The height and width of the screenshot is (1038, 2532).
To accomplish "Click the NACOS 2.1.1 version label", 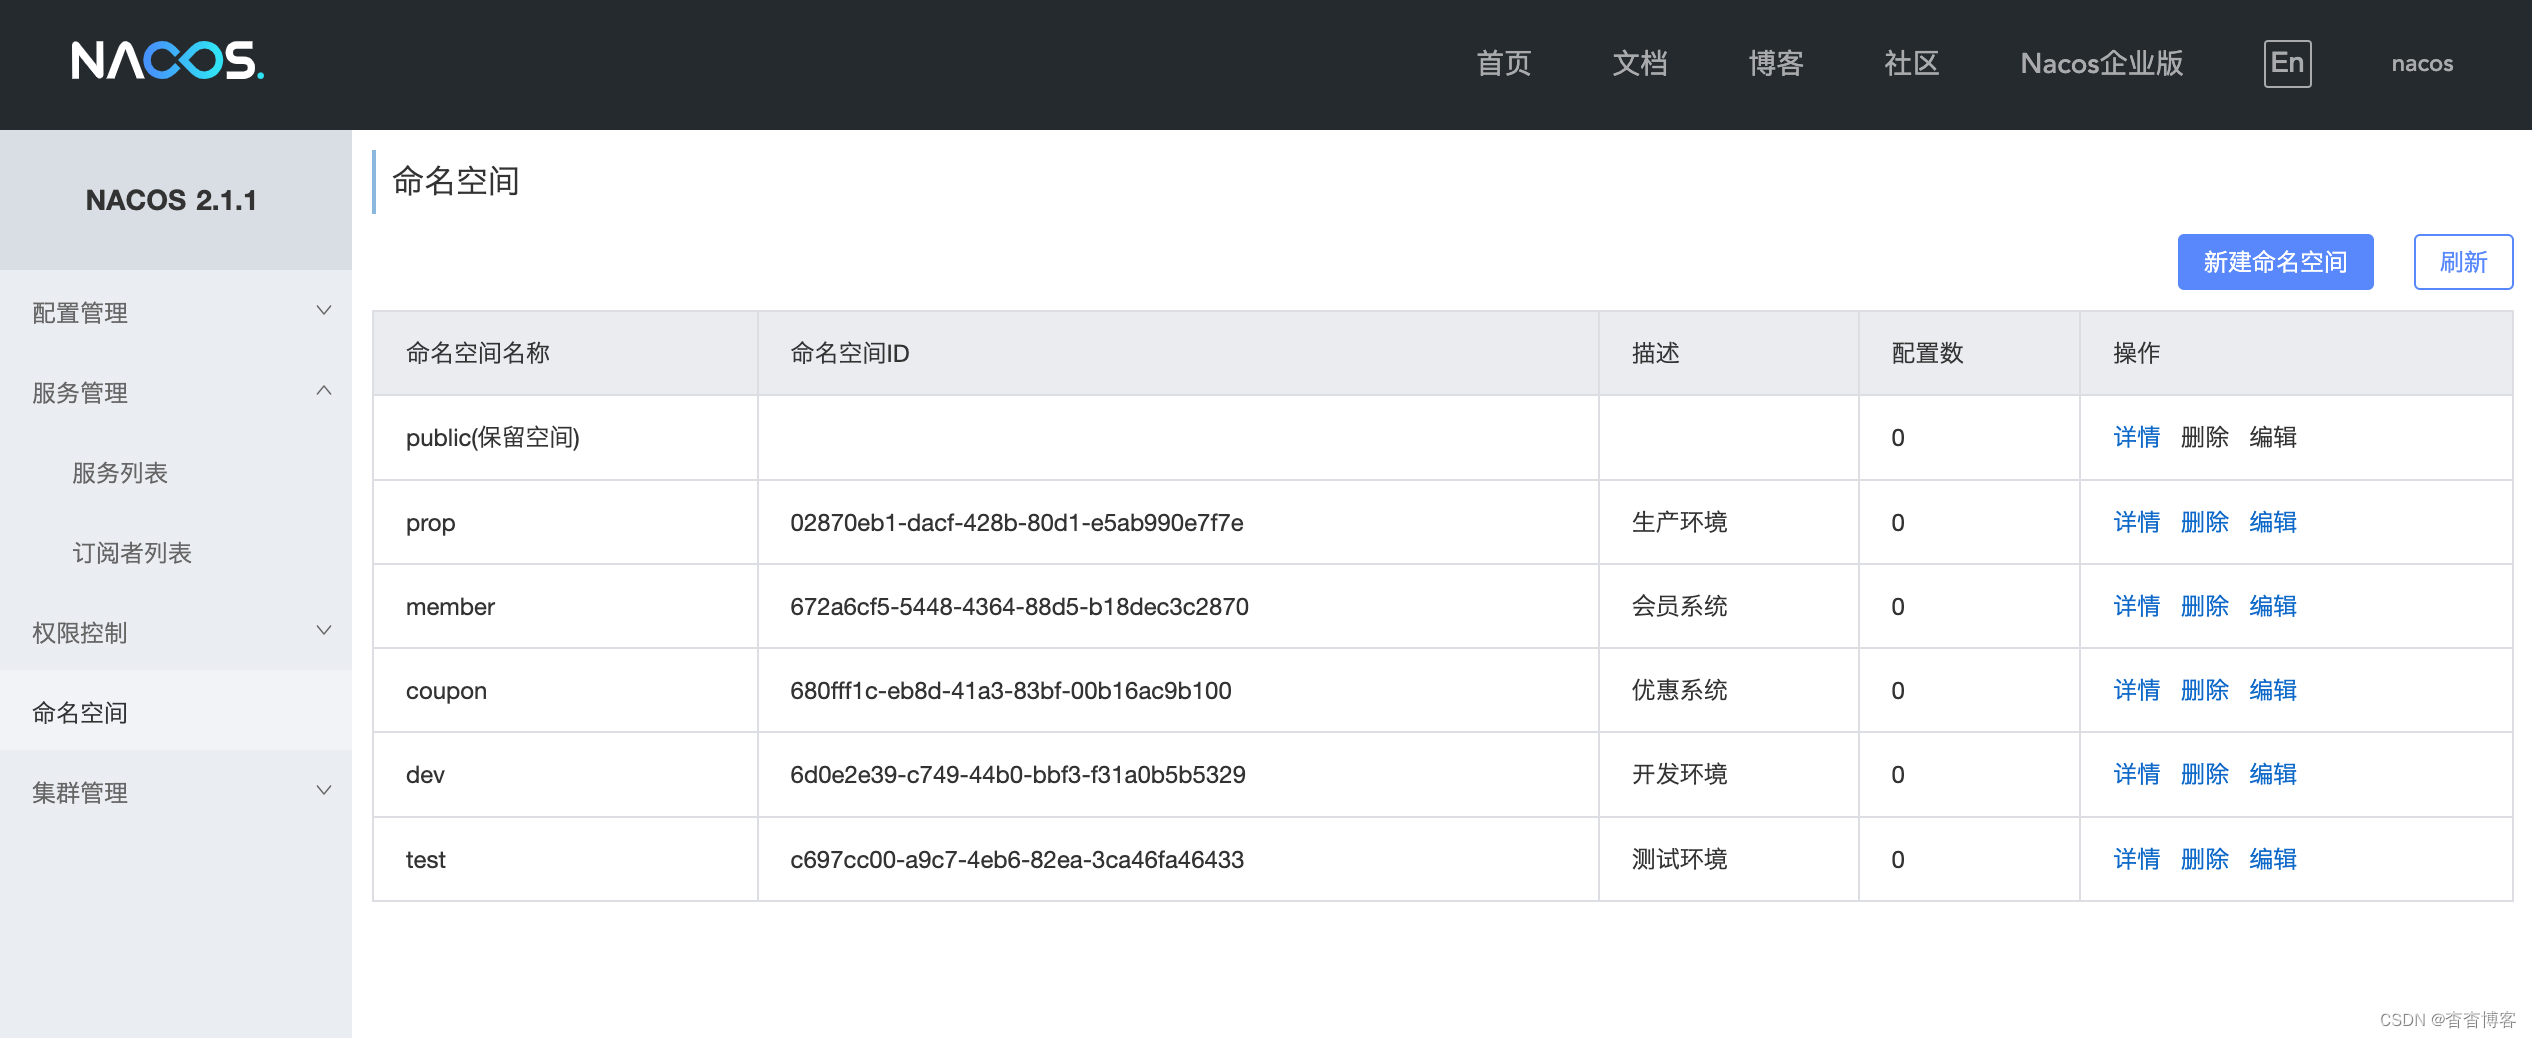I will pos(171,200).
